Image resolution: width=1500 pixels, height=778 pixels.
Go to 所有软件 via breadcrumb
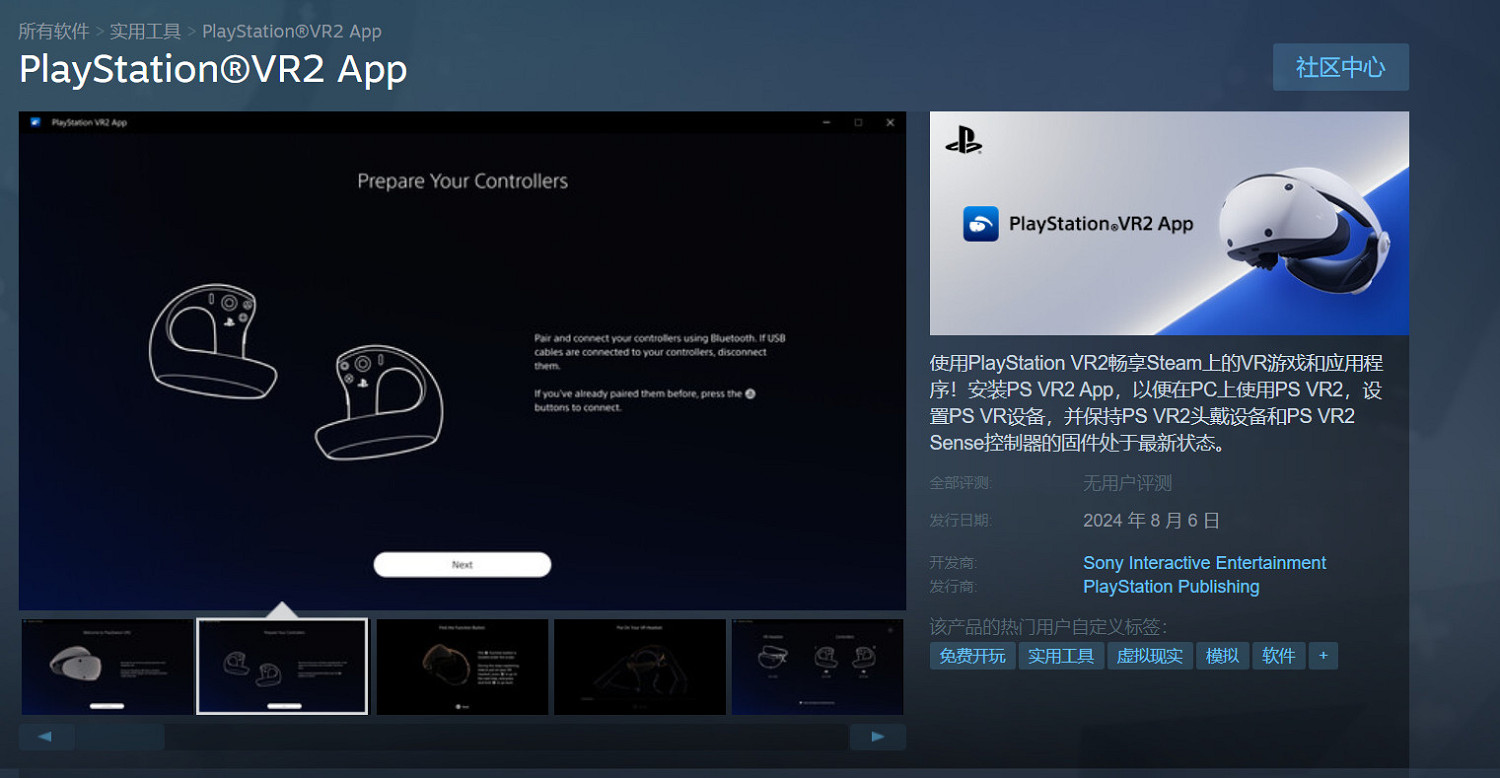(x=54, y=31)
